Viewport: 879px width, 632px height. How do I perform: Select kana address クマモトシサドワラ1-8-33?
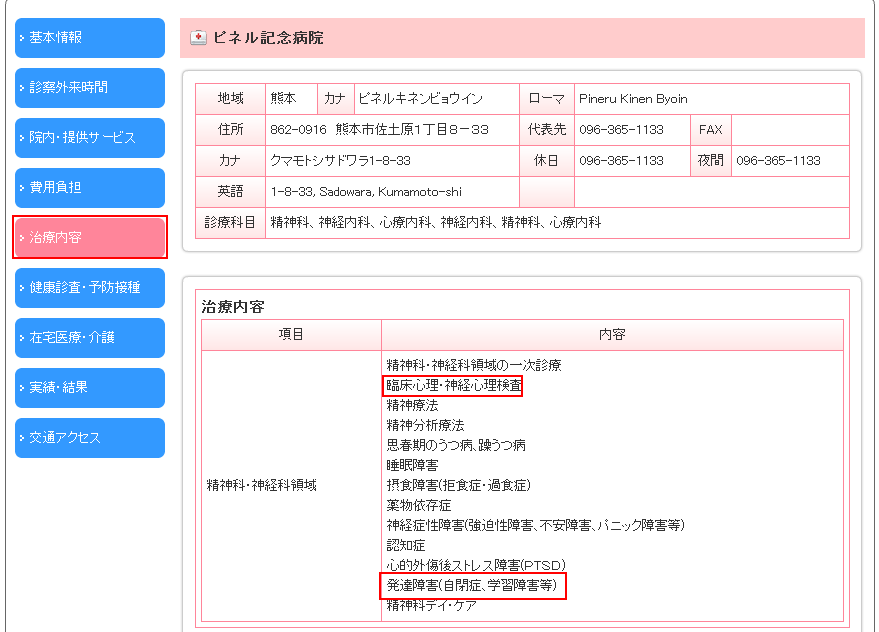340,161
